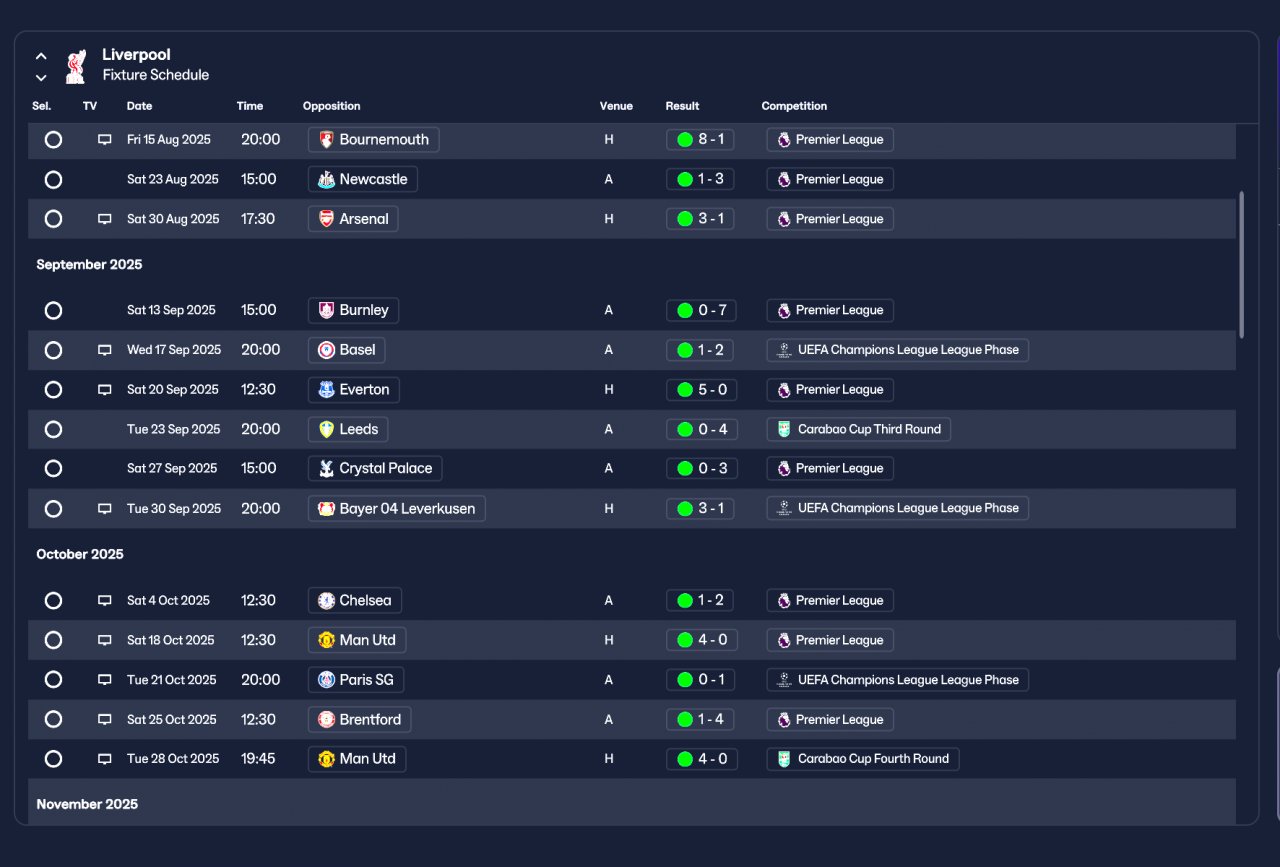The height and width of the screenshot is (867, 1280).
Task: Click the down chevron beside Fixture Schedule
Action: (41, 77)
